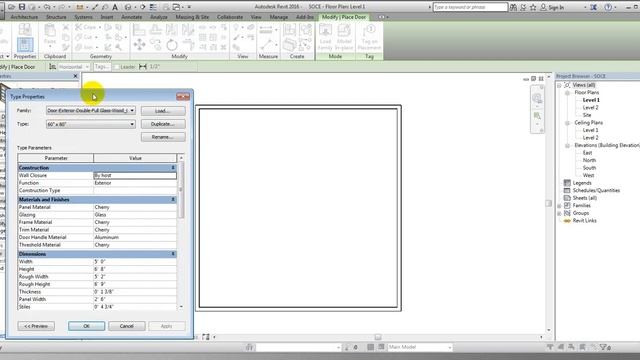Viewport: 640px width, 360px height.
Task: Select Sheets (all) in Project Browser
Action: 584,198
